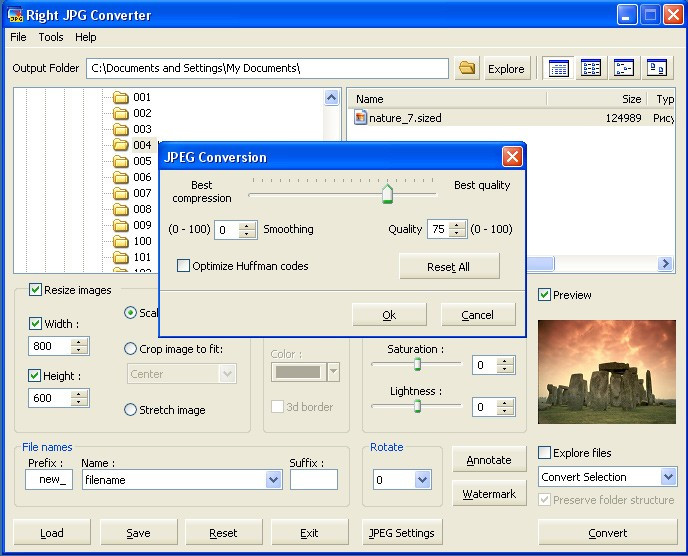
Task: Select folder 101 in the tree
Action: click(x=132, y=257)
